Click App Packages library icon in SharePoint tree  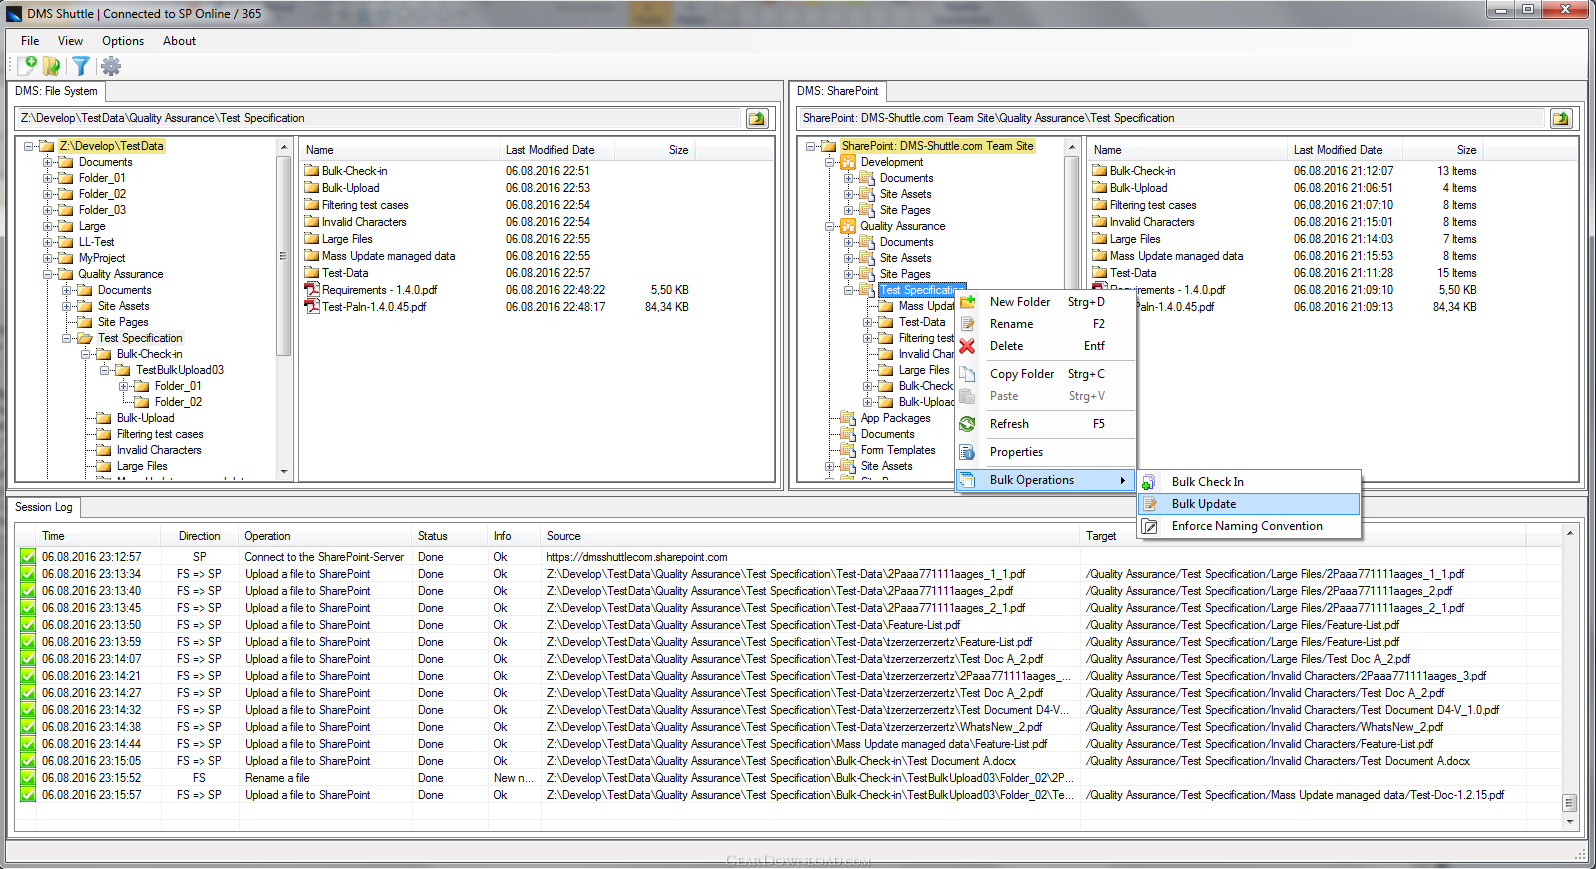tap(848, 418)
